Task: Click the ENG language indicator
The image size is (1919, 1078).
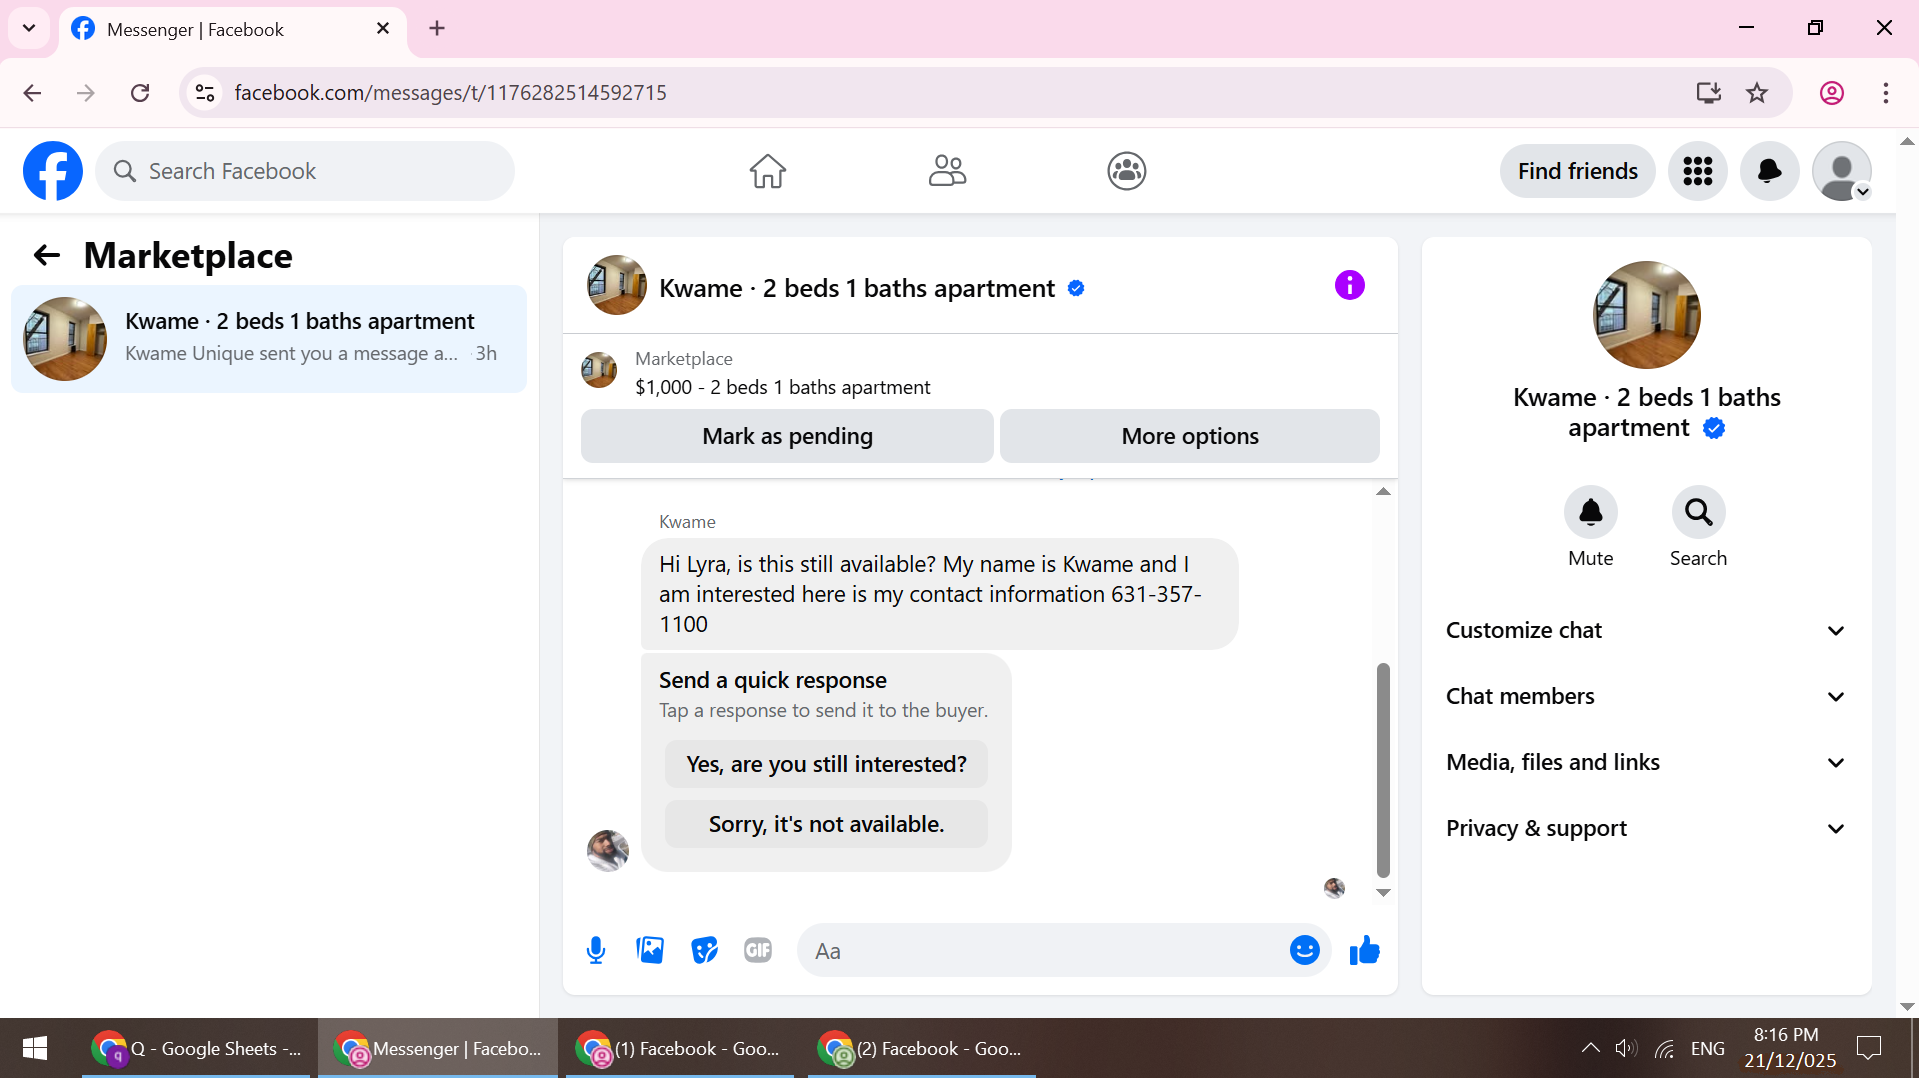Action: 1708,1048
